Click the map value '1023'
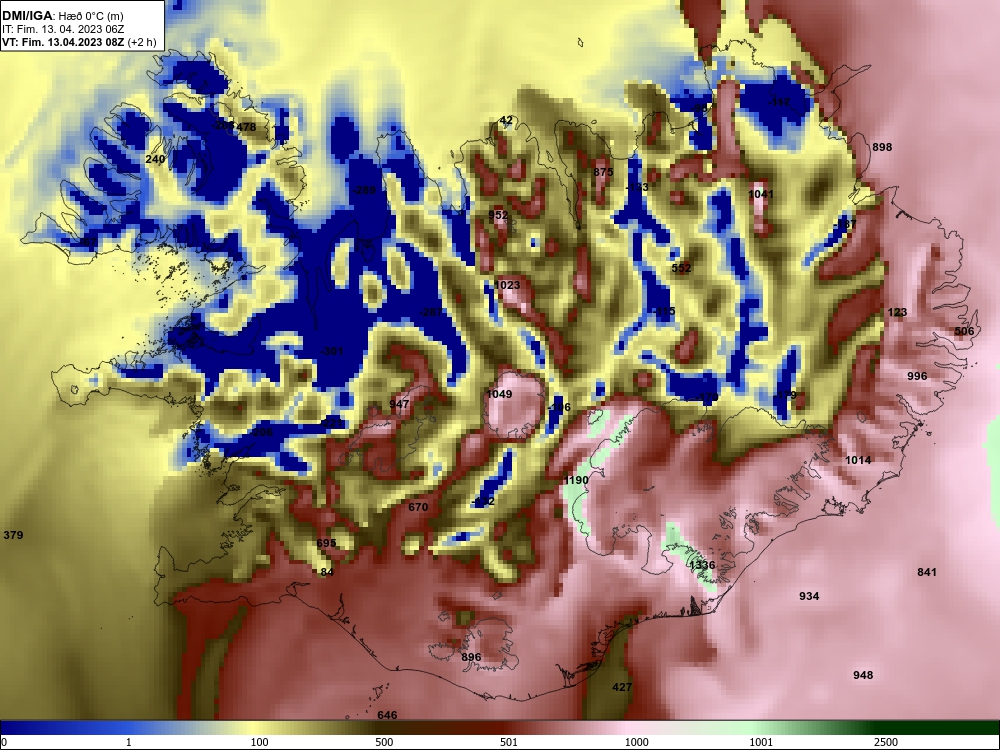Screen dimensions: 1000x750 (x=507, y=285)
